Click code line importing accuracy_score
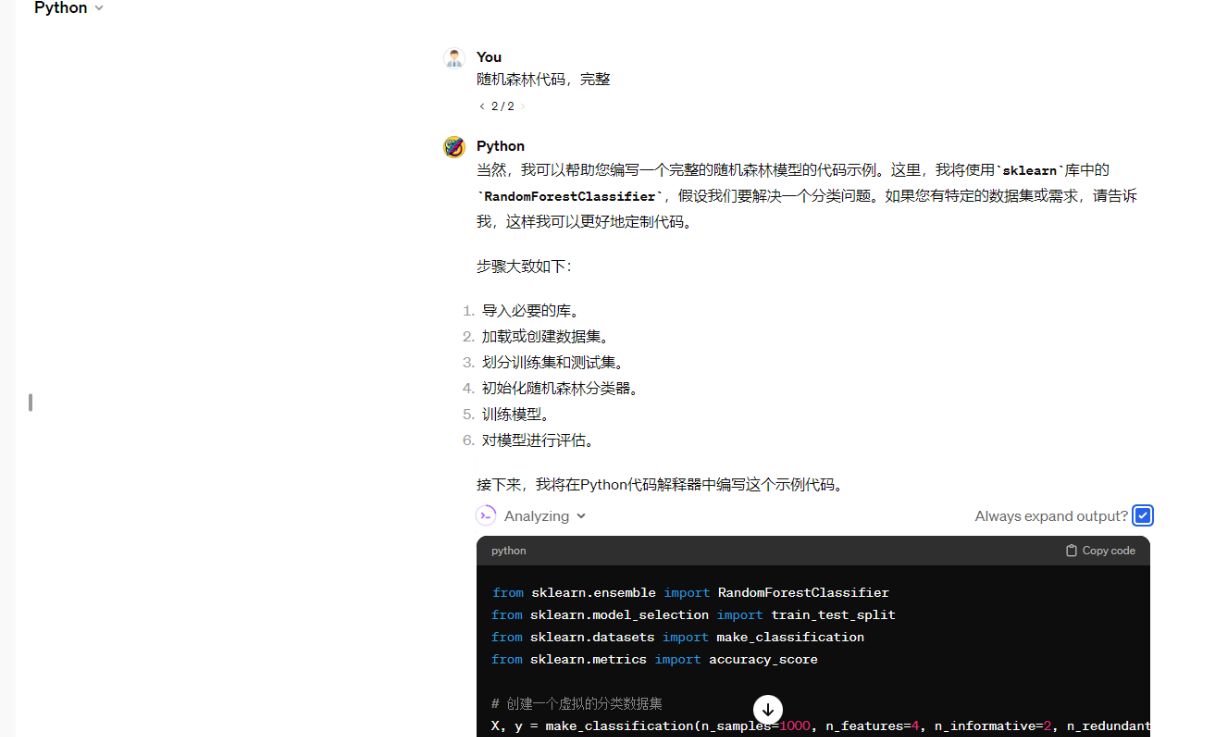This screenshot has width=1209, height=737. point(654,659)
